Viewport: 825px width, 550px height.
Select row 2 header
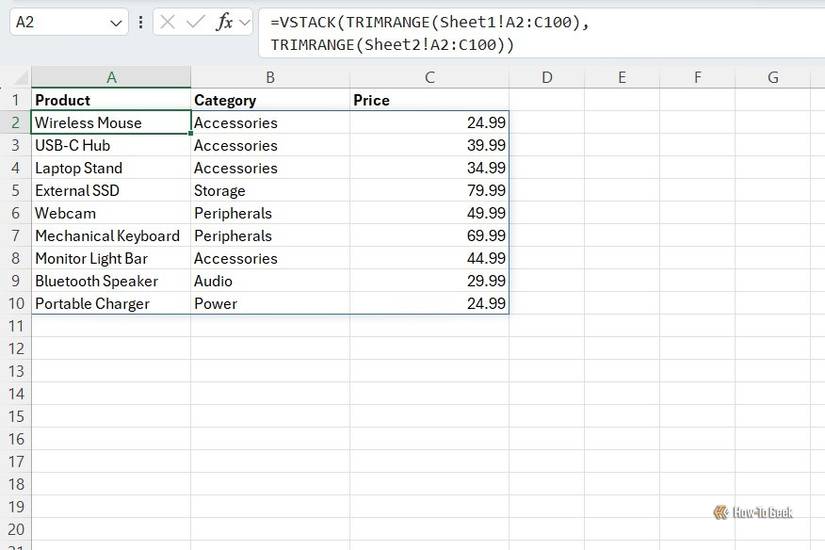tap(16, 123)
